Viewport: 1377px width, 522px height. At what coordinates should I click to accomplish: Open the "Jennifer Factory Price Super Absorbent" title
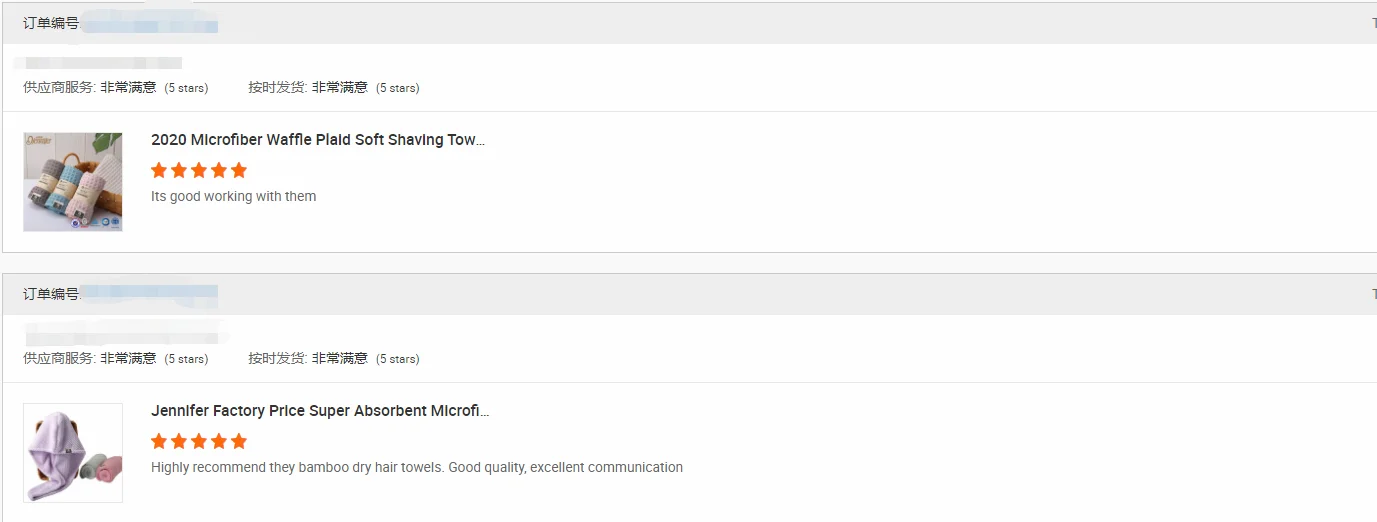point(320,411)
